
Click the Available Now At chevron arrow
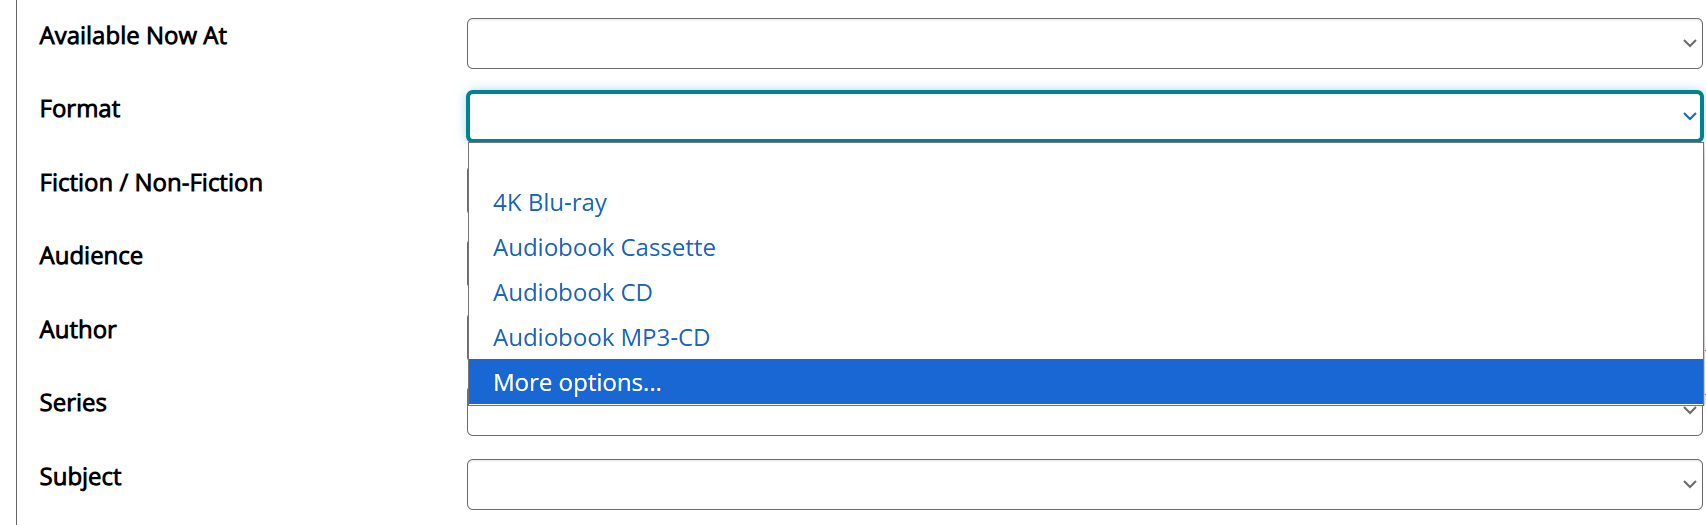pyautogui.click(x=1689, y=44)
